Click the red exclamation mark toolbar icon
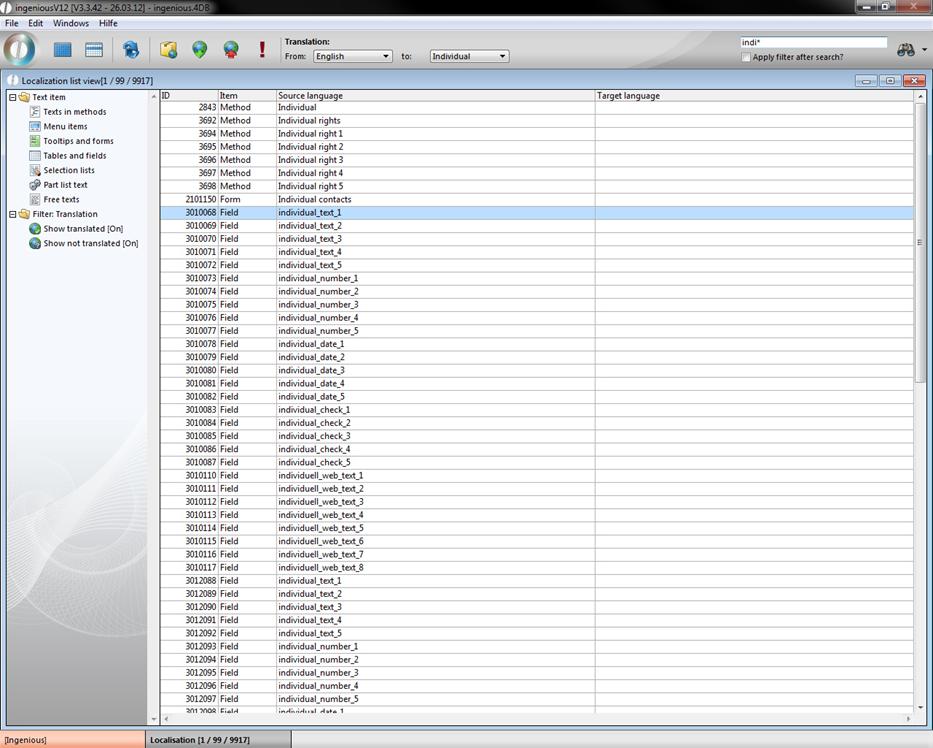Image resolution: width=933 pixels, height=748 pixels. click(262, 49)
